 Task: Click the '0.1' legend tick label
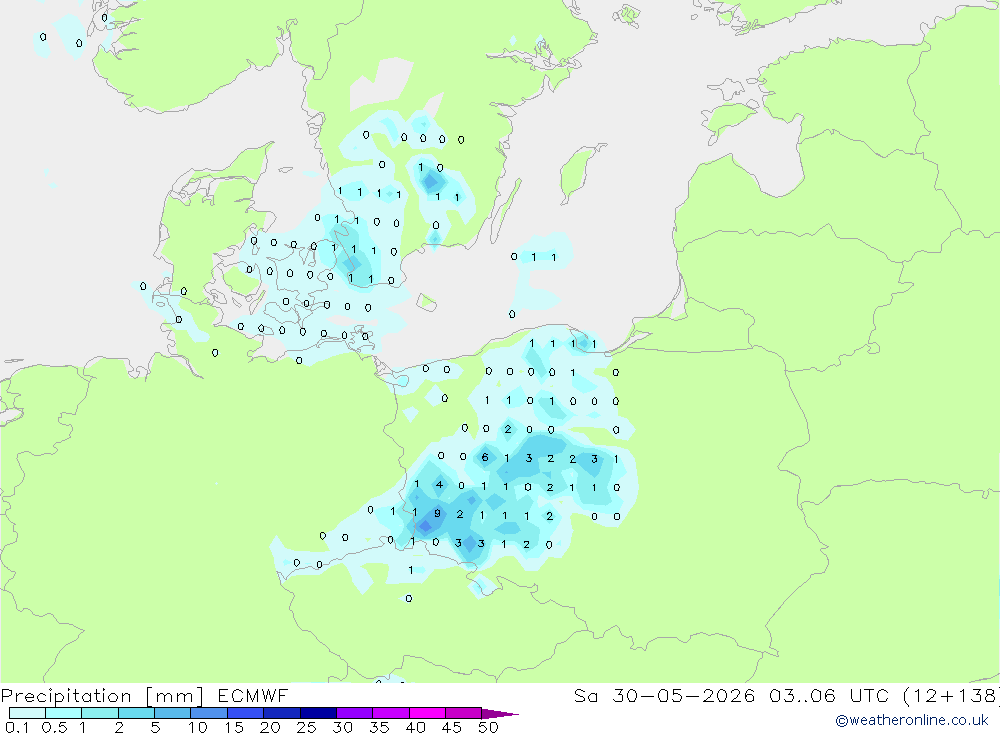click(17, 727)
